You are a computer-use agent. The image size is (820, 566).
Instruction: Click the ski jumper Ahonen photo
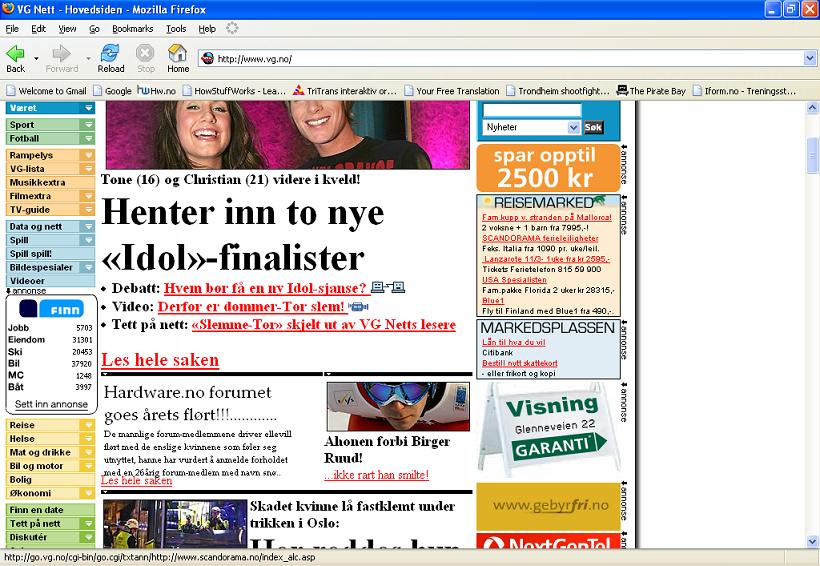pos(398,406)
